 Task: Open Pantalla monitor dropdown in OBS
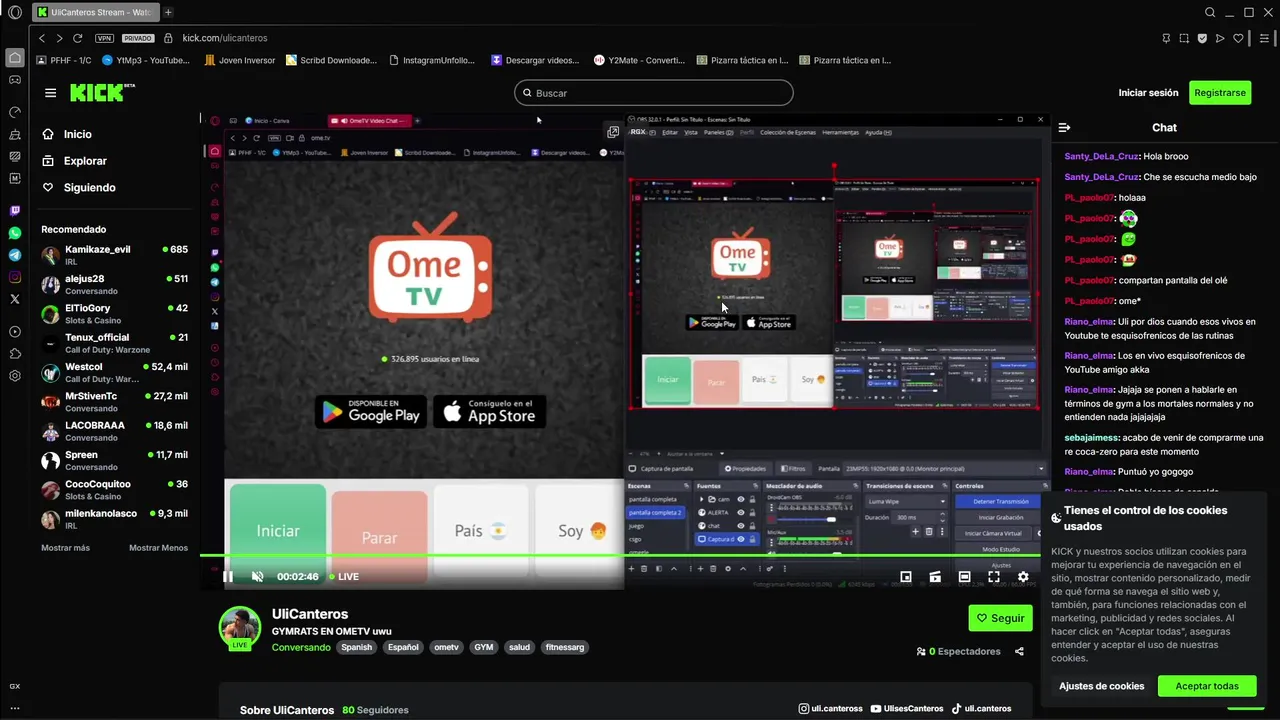coord(945,468)
